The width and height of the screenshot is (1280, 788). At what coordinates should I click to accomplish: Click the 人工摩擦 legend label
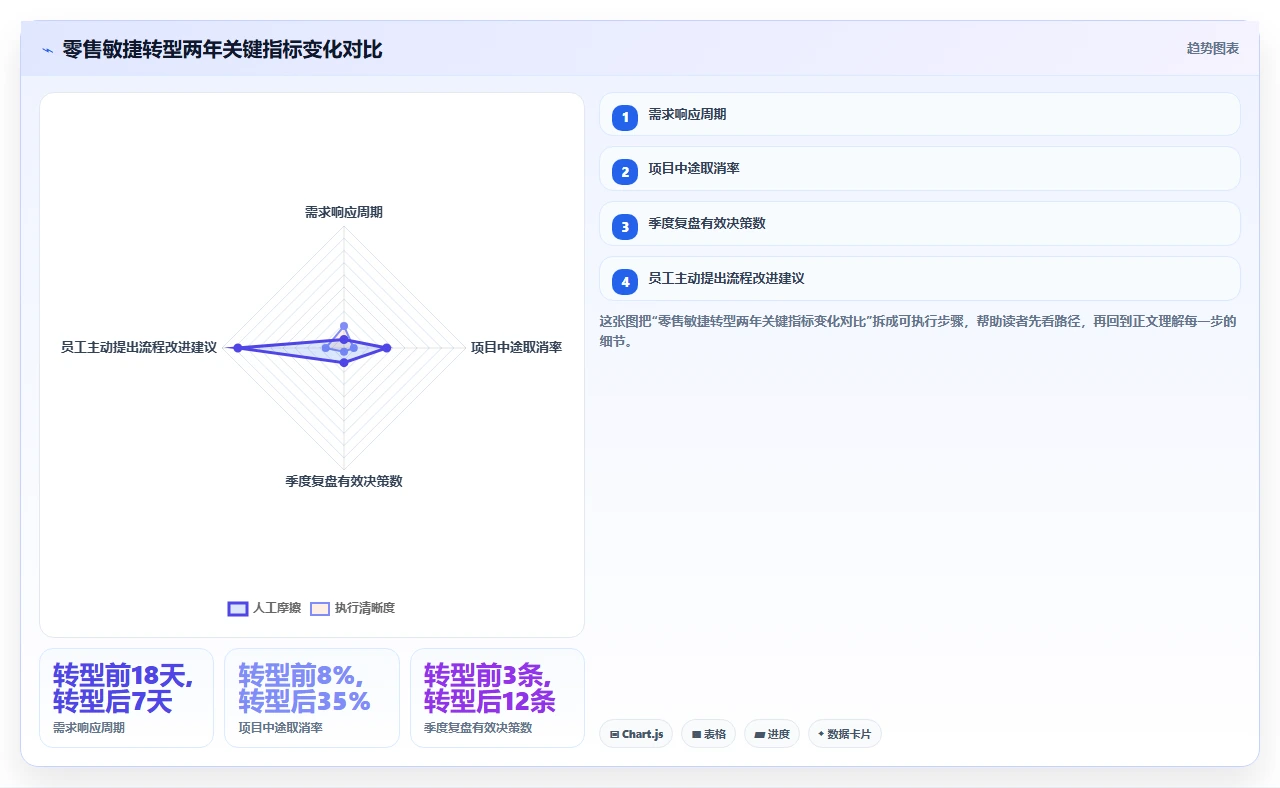coord(277,608)
